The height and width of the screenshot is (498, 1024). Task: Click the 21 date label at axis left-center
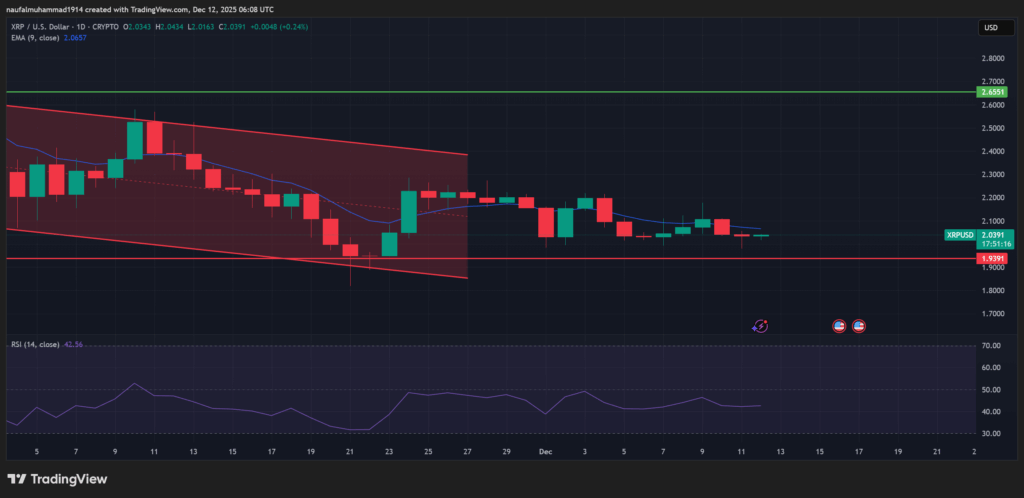click(350, 452)
